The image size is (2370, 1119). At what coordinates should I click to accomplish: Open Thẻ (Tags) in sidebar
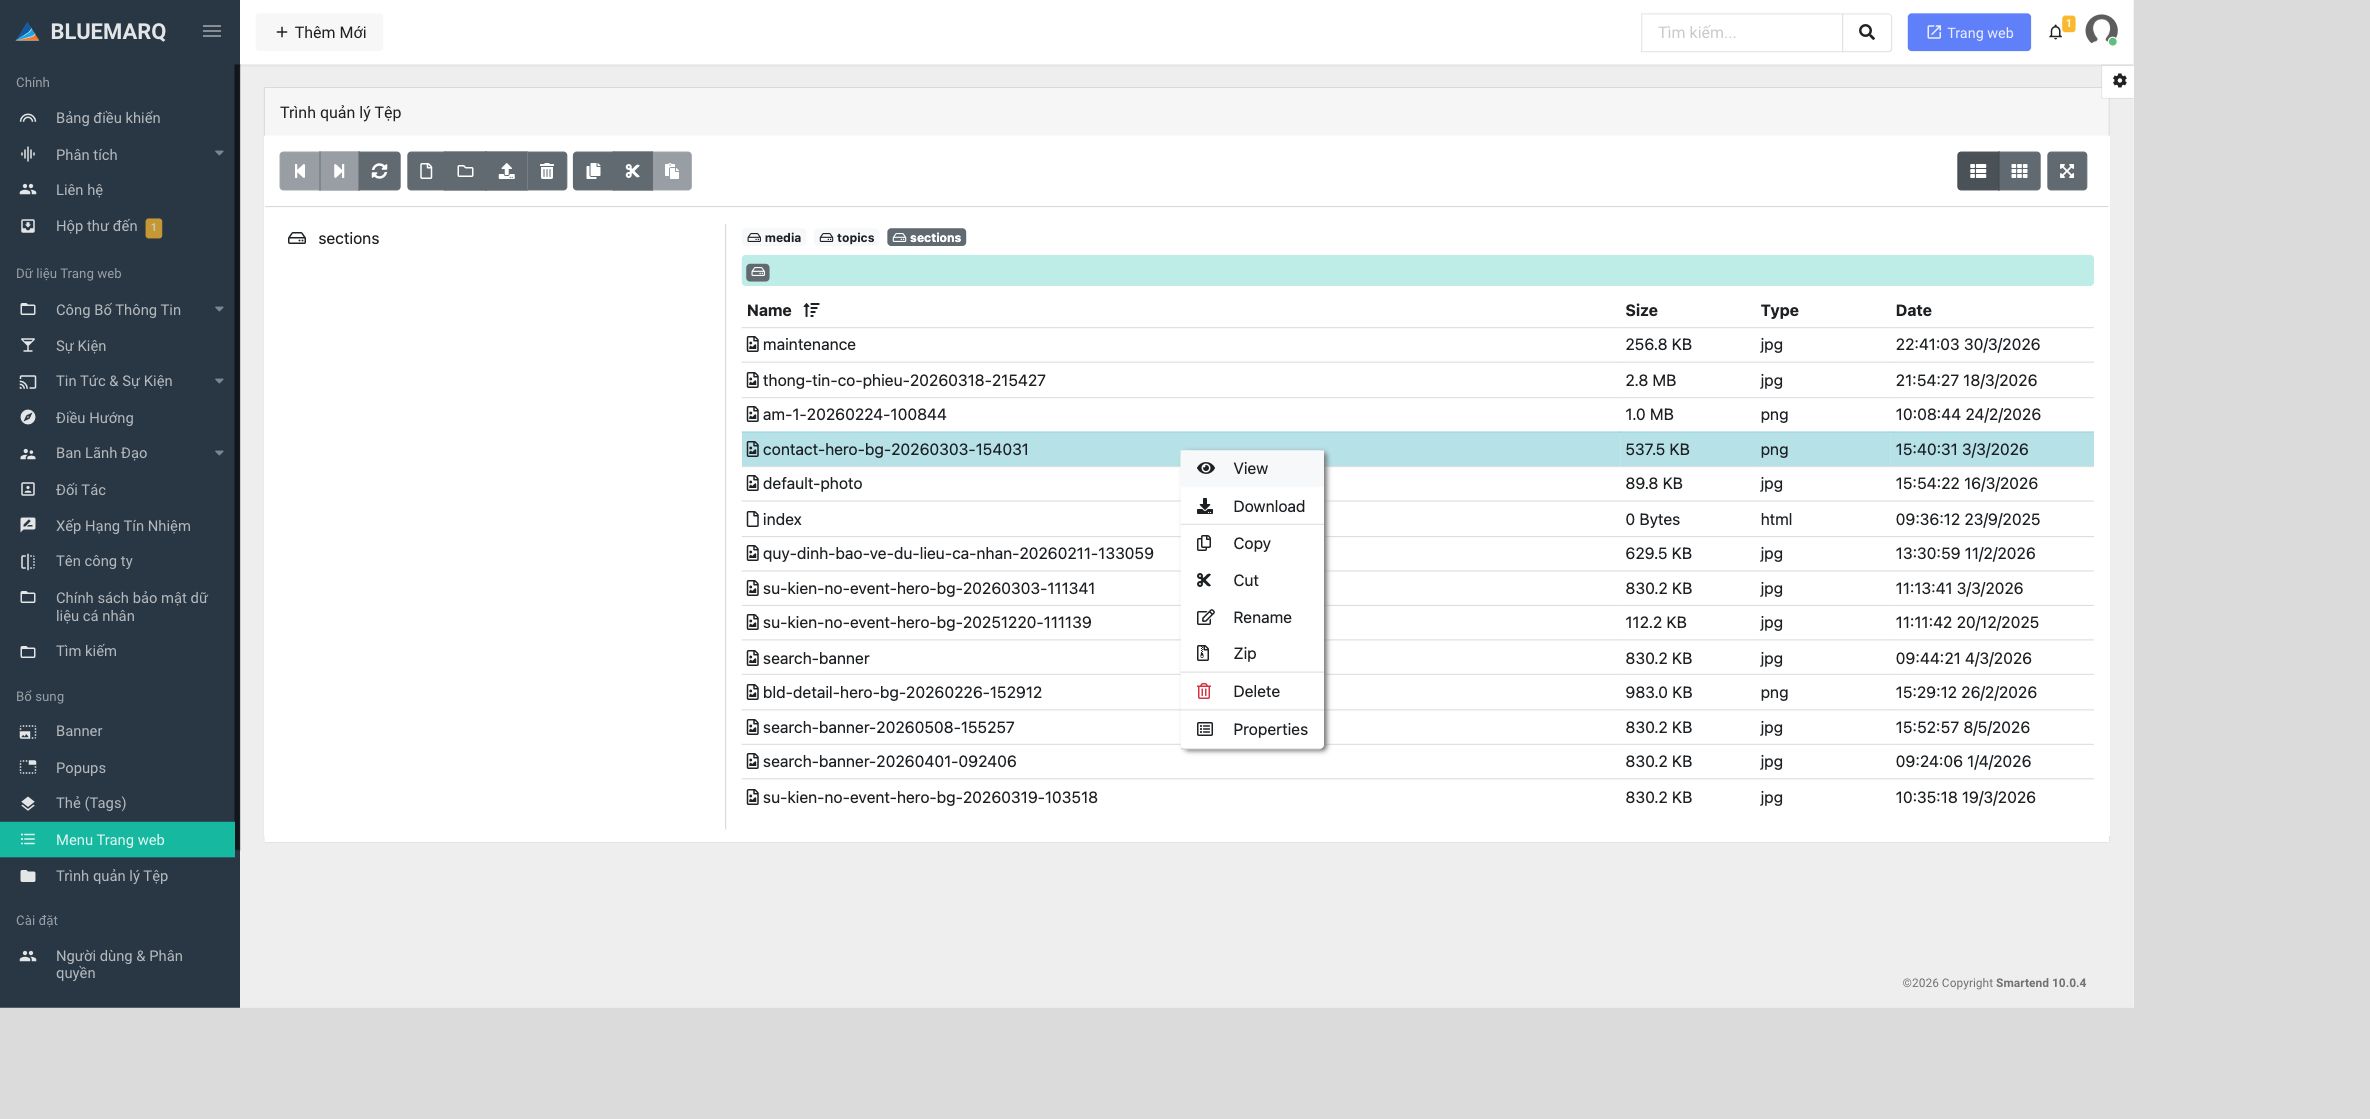(x=118, y=803)
